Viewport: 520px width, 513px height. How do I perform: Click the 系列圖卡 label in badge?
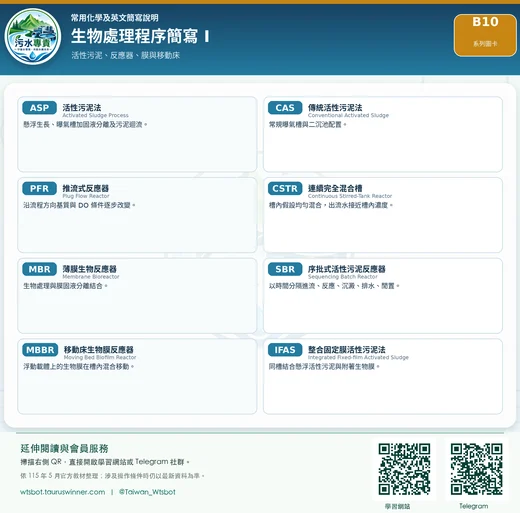point(485,44)
